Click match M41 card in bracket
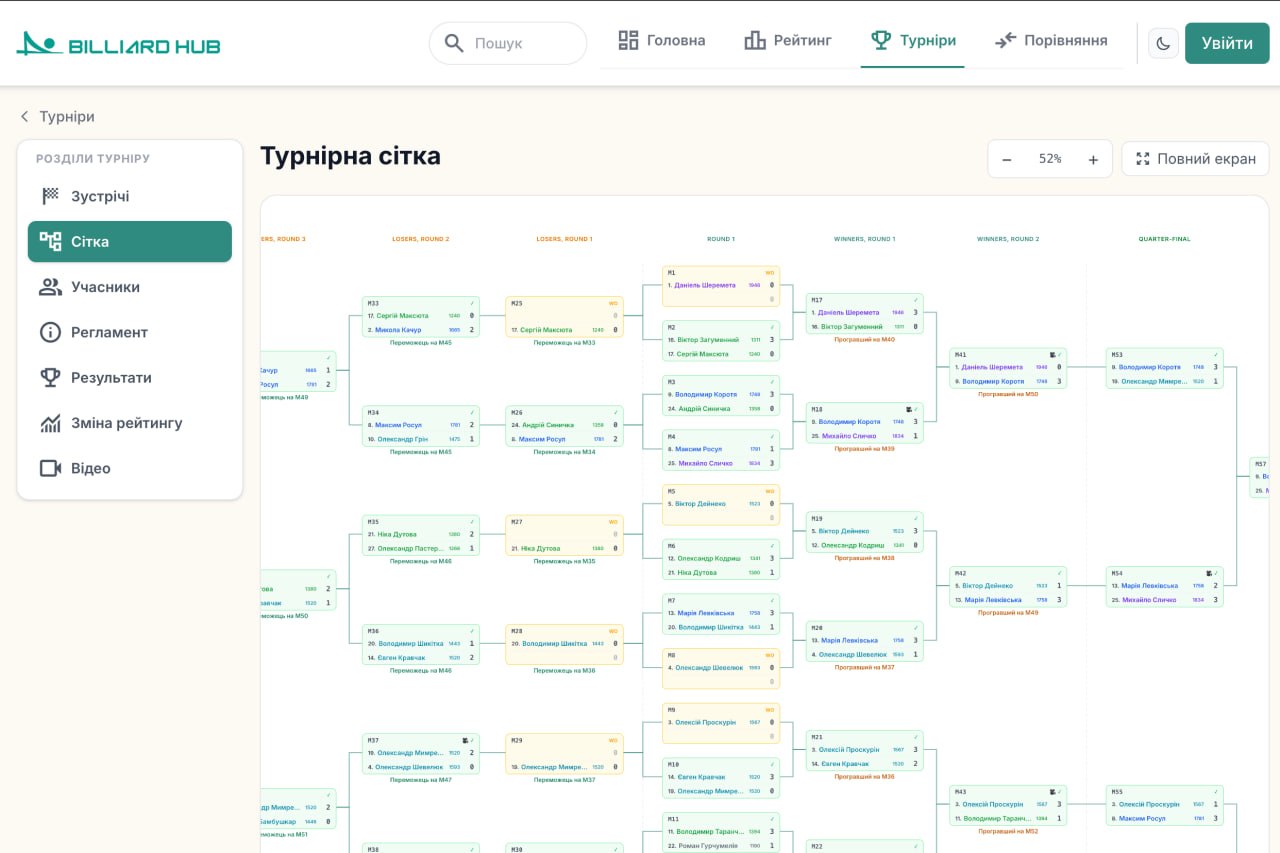The width and height of the screenshot is (1280, 853). pyautogui.click(x=1007, y=368)
